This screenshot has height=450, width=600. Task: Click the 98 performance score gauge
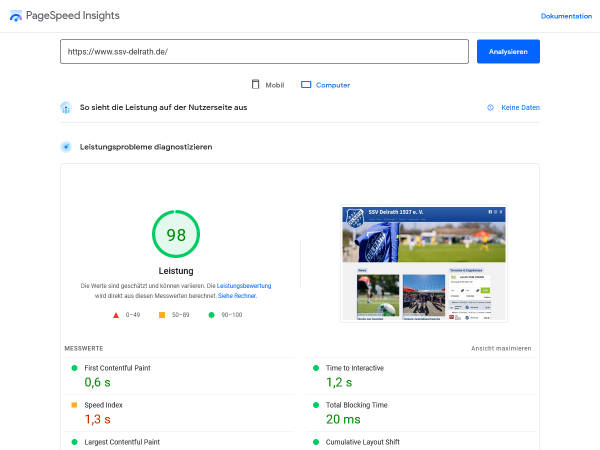coord(176,234)
